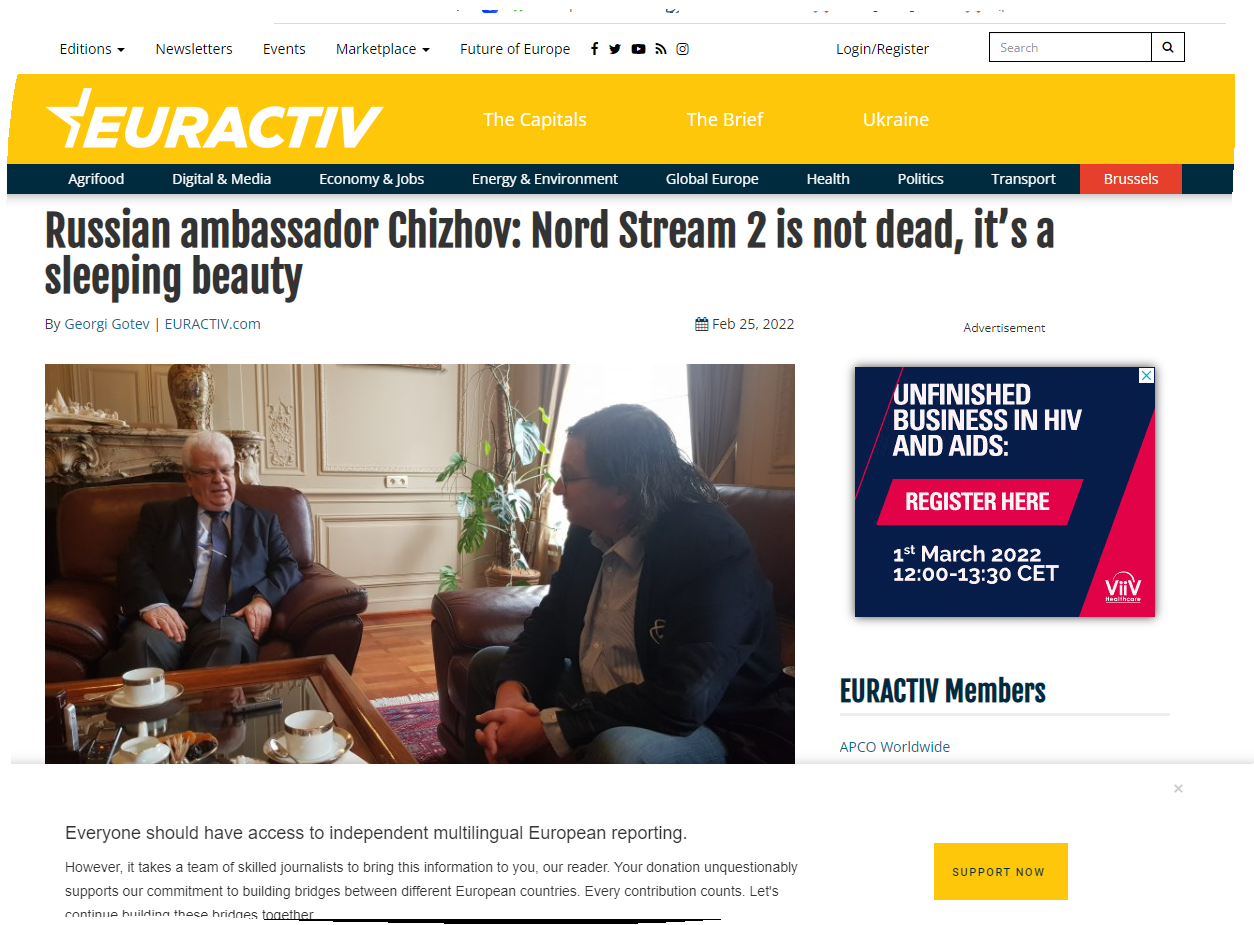Close the HIV advertisement banner
Viewport: 1254px width, 925px height.
(x=1147, y=375)
